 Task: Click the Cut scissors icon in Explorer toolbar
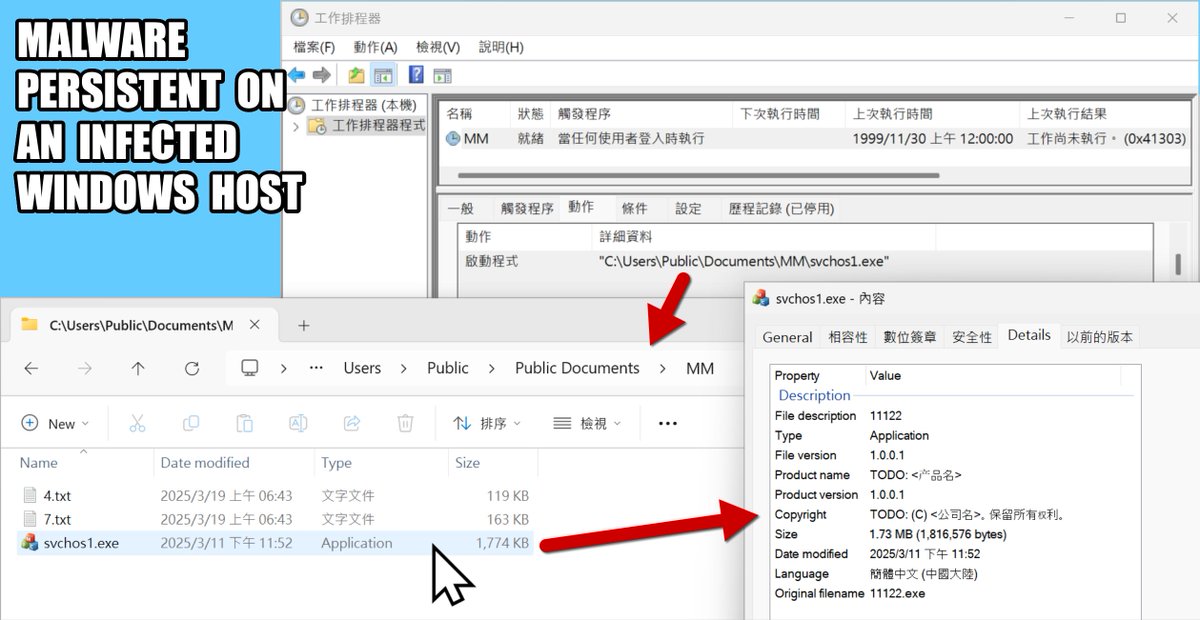[x=138, y=423]
